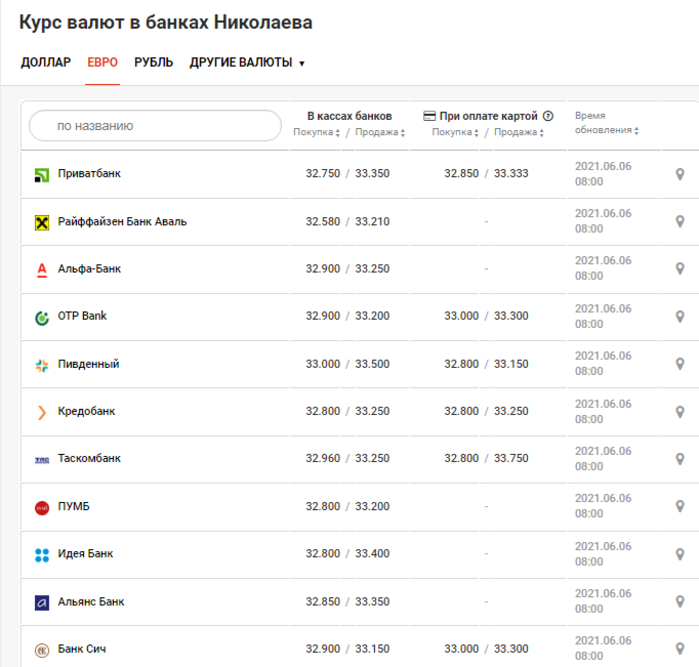The image size is (699, 667).
Task: Click Таскомбанк cash buy rate 32.960
Action: point(323,458)
